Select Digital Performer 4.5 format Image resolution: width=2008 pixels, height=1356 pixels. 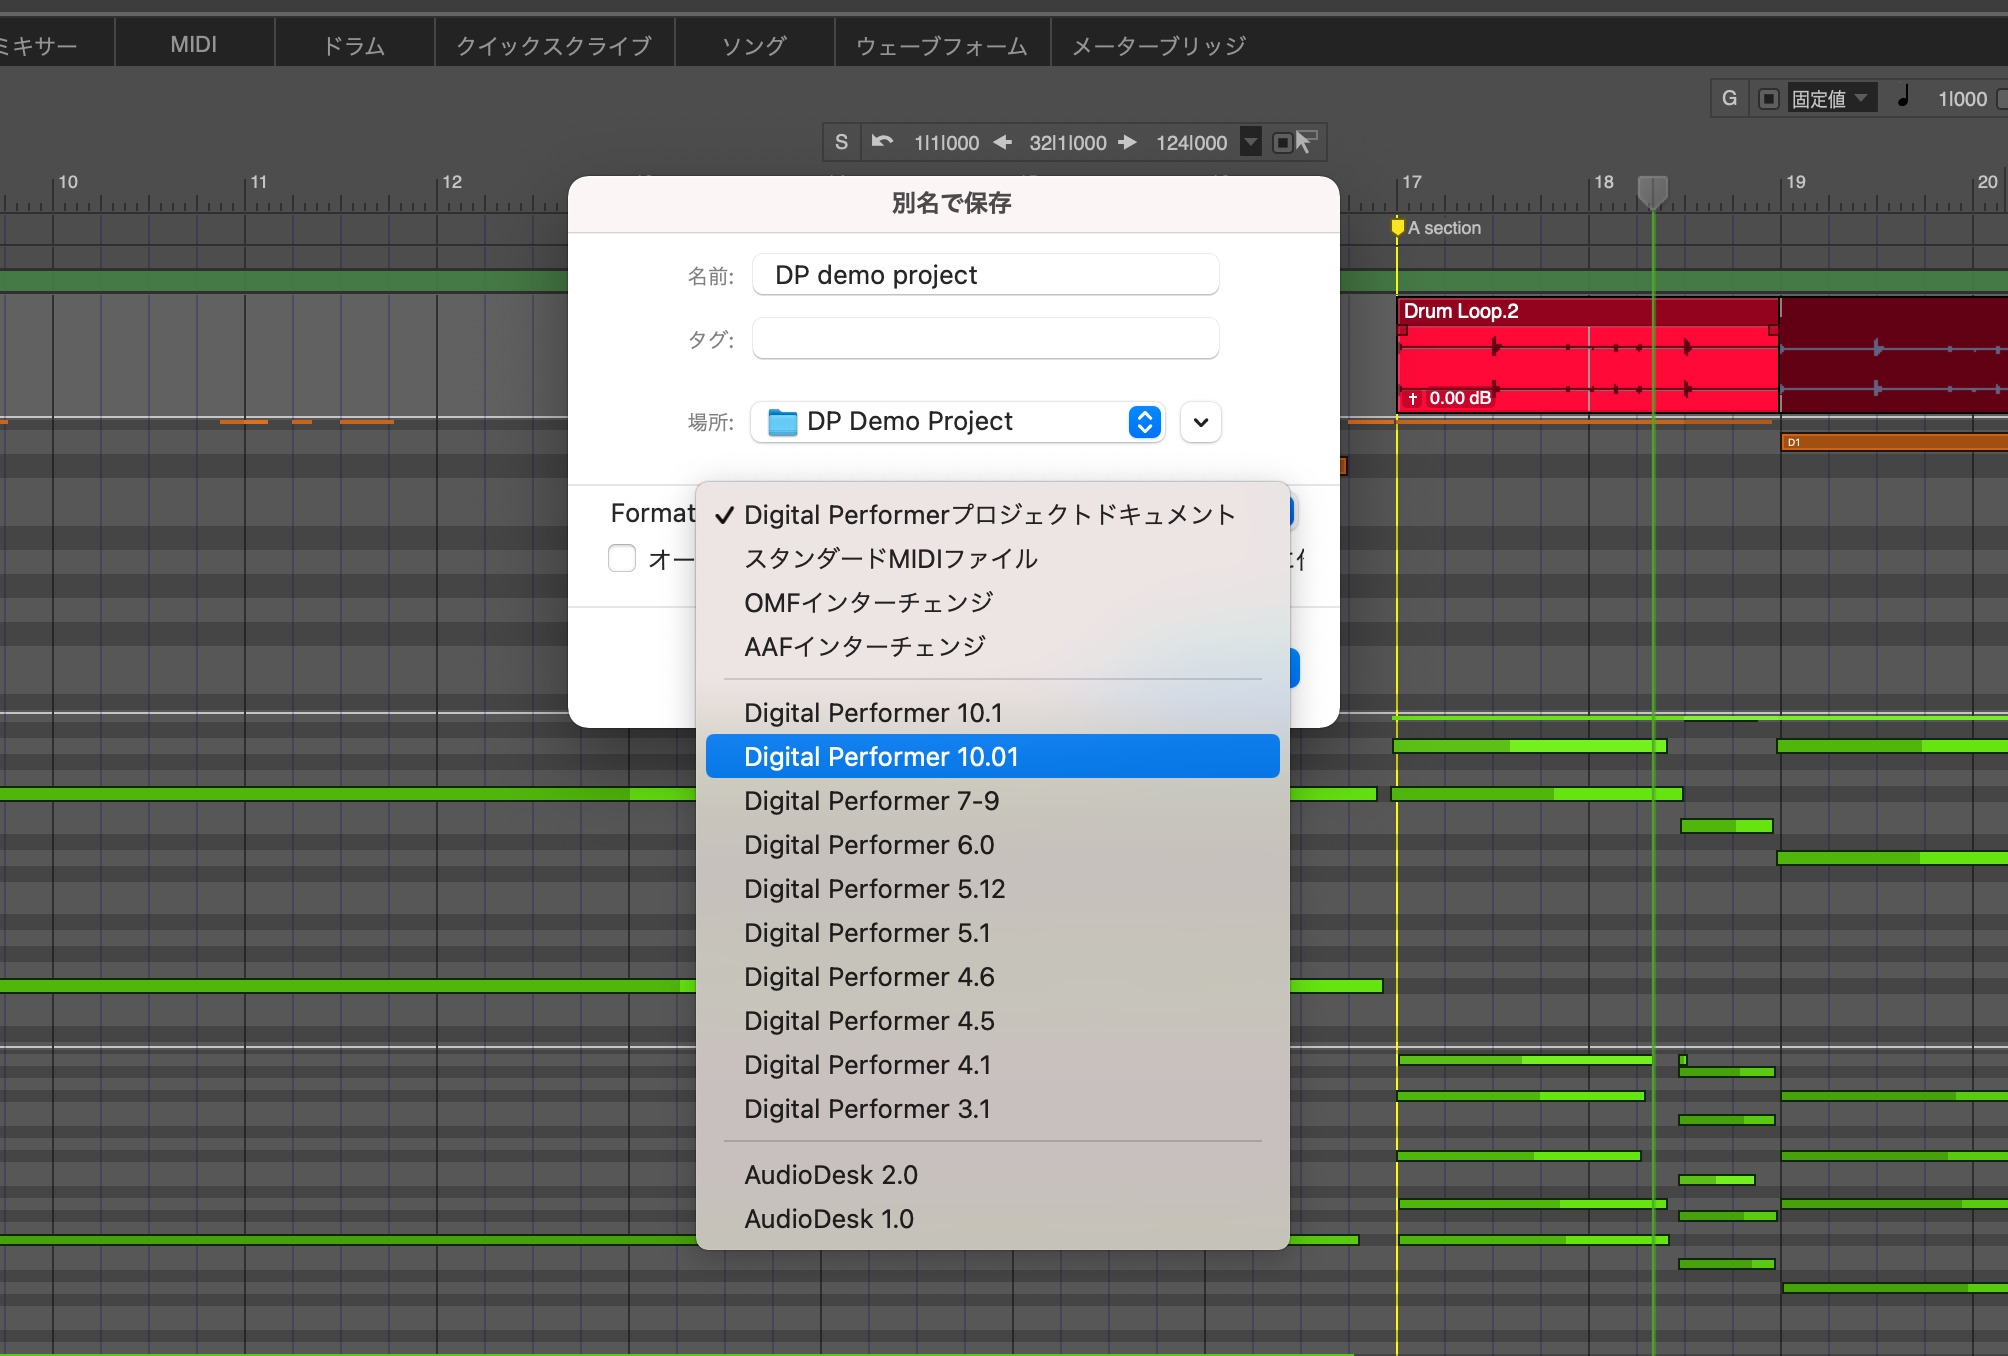992,1020
